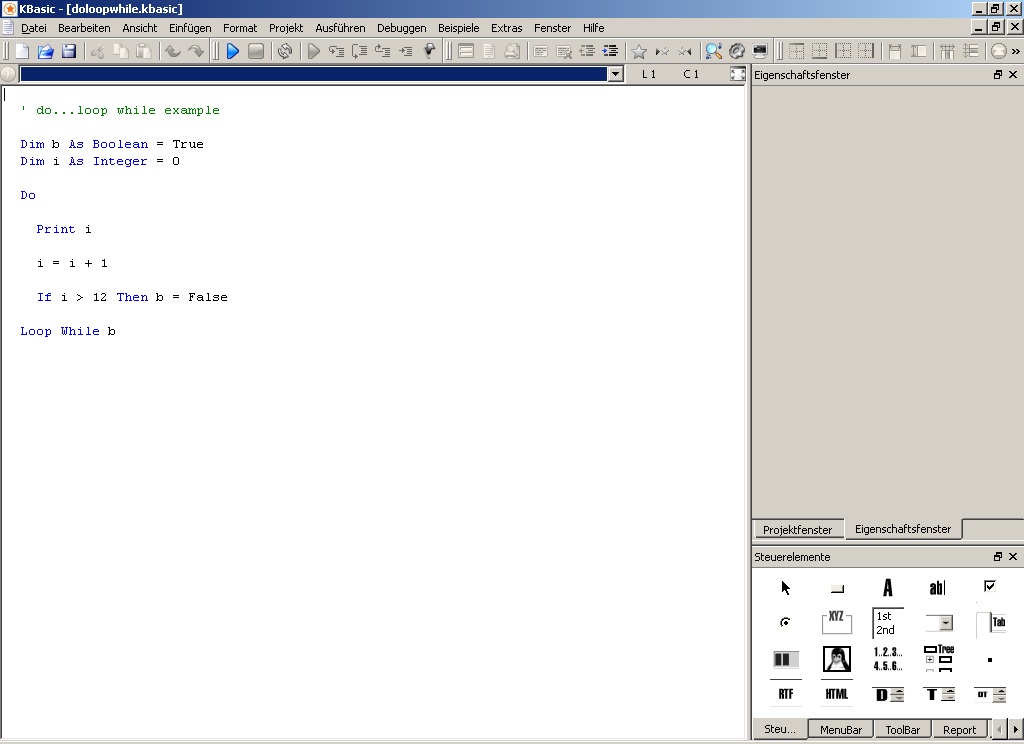Image resolution: width=1024 pixels, height=744 pixels.
Task: Open the blue dropdown above the editor
Action: click(x=615, y=74)
